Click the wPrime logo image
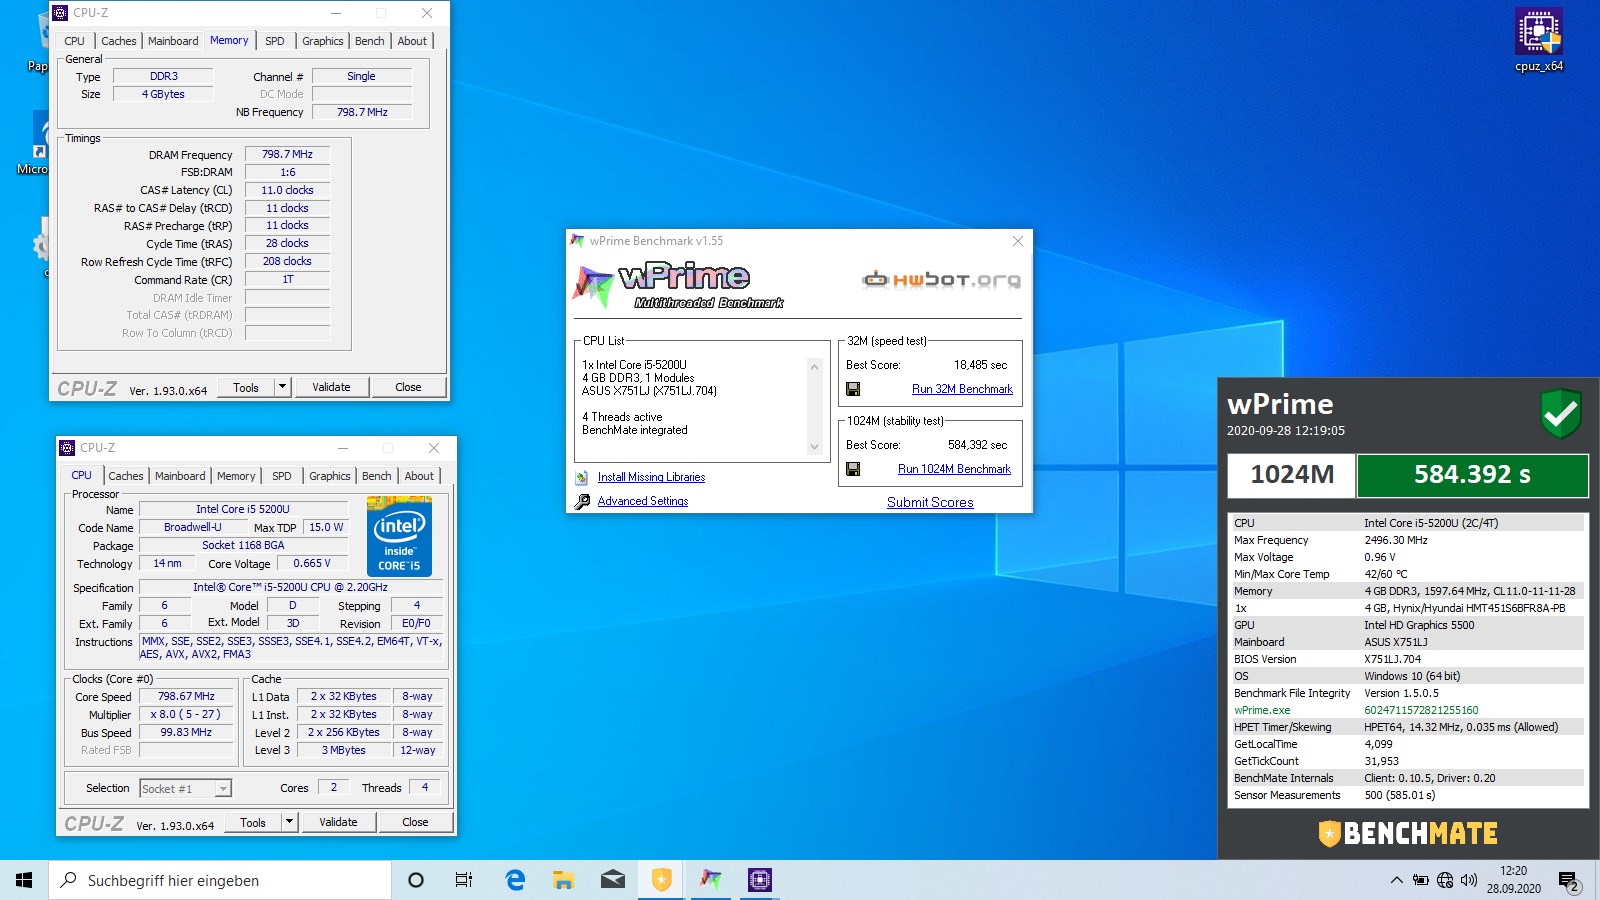 point(677,284)
